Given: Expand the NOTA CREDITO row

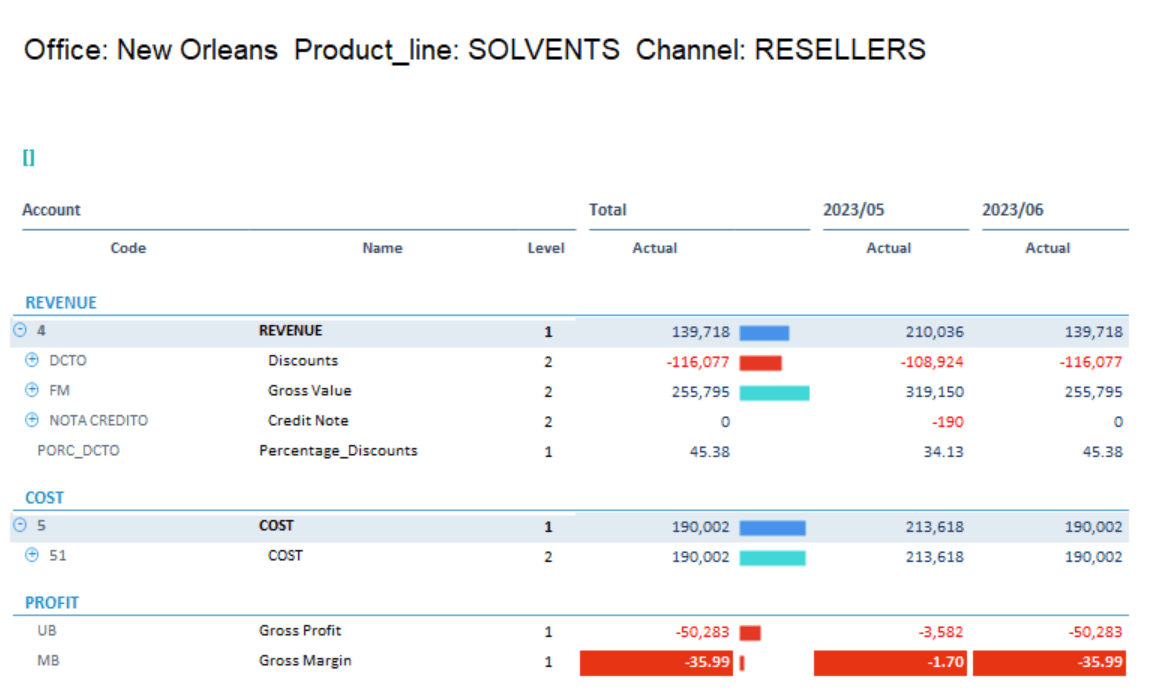Looking at the screenshot, I should (32, 420).
